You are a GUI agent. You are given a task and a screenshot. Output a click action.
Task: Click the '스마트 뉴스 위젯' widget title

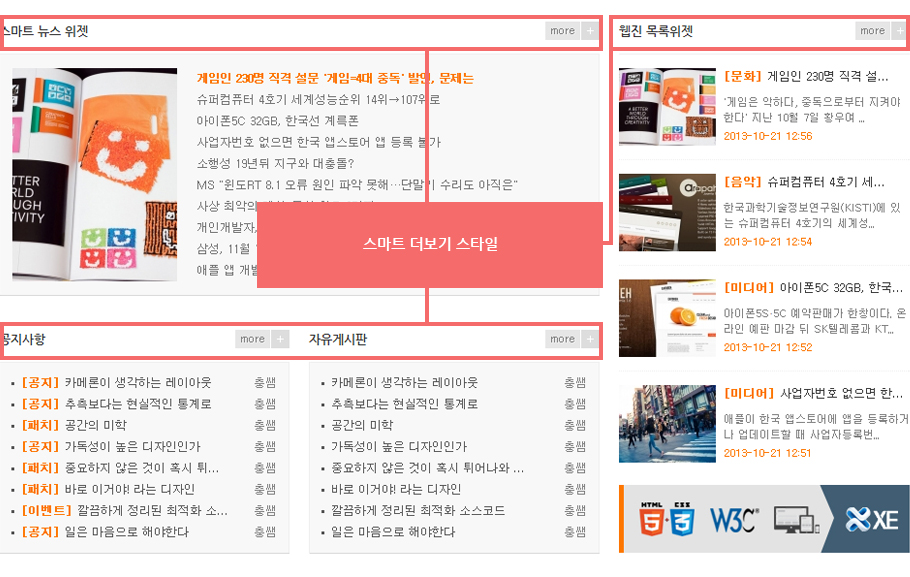pyautogui.click(x=45, y=31)
